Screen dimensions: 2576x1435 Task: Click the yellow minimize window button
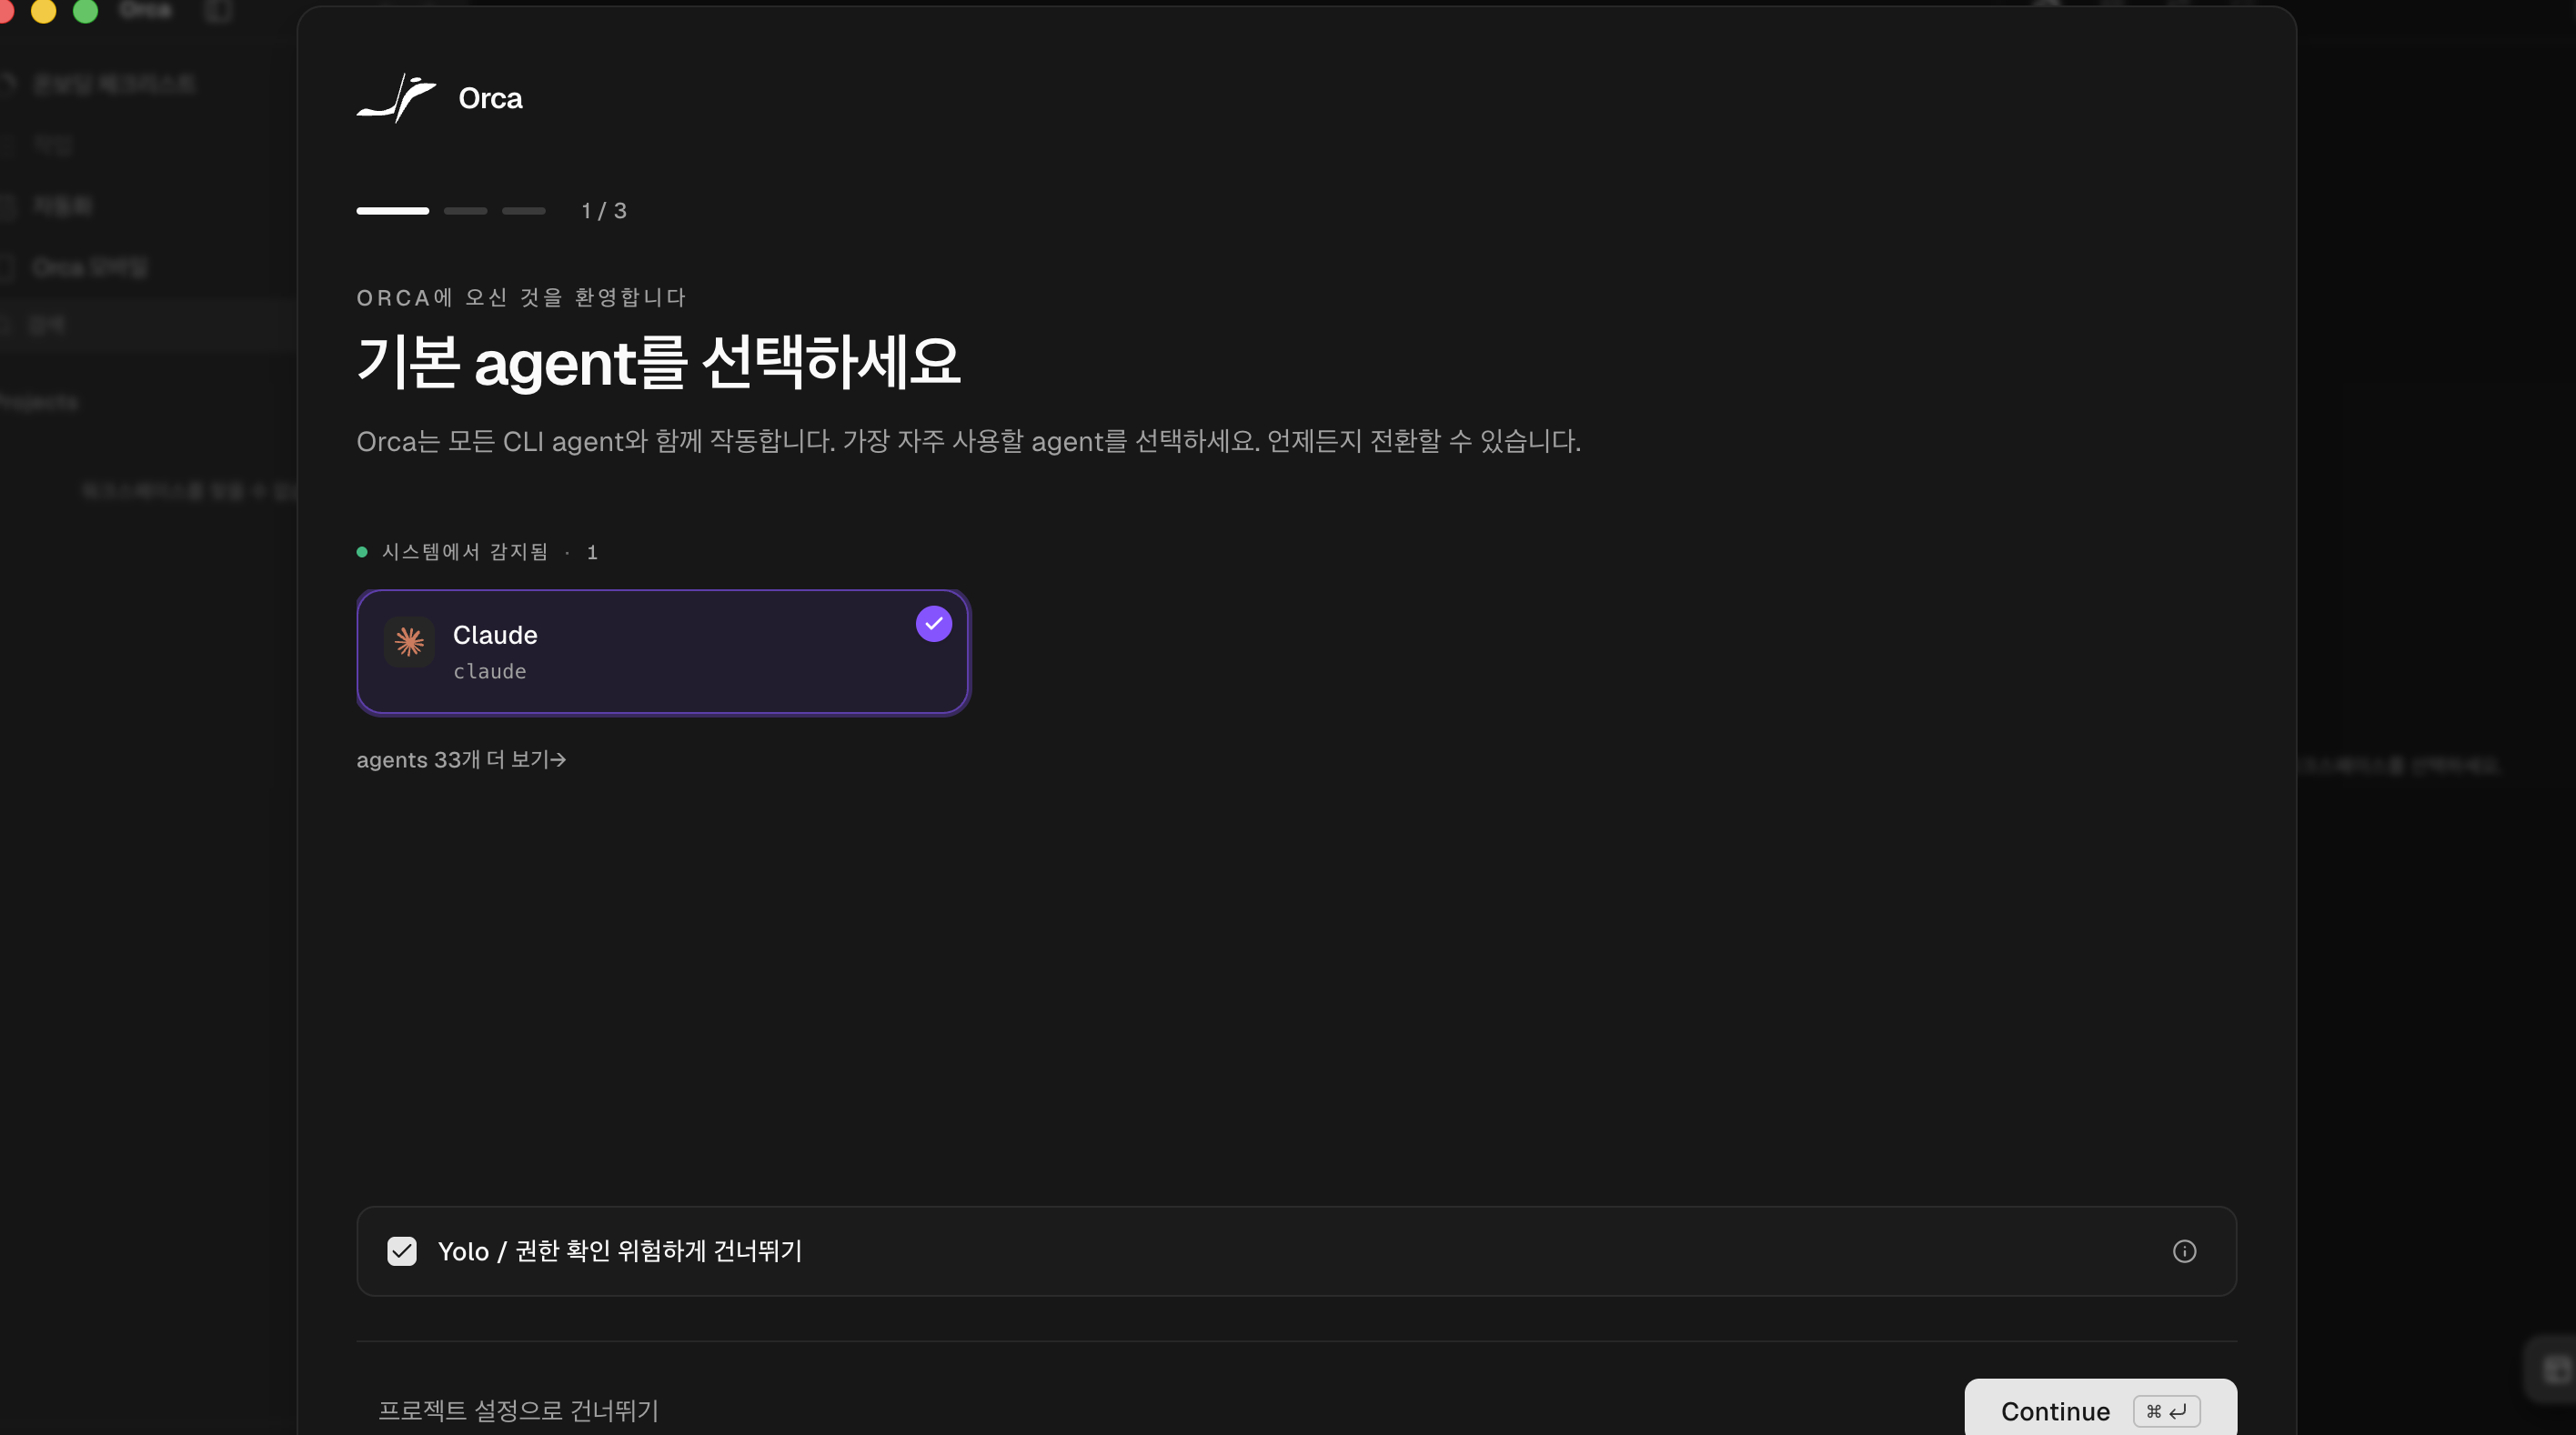43,11
